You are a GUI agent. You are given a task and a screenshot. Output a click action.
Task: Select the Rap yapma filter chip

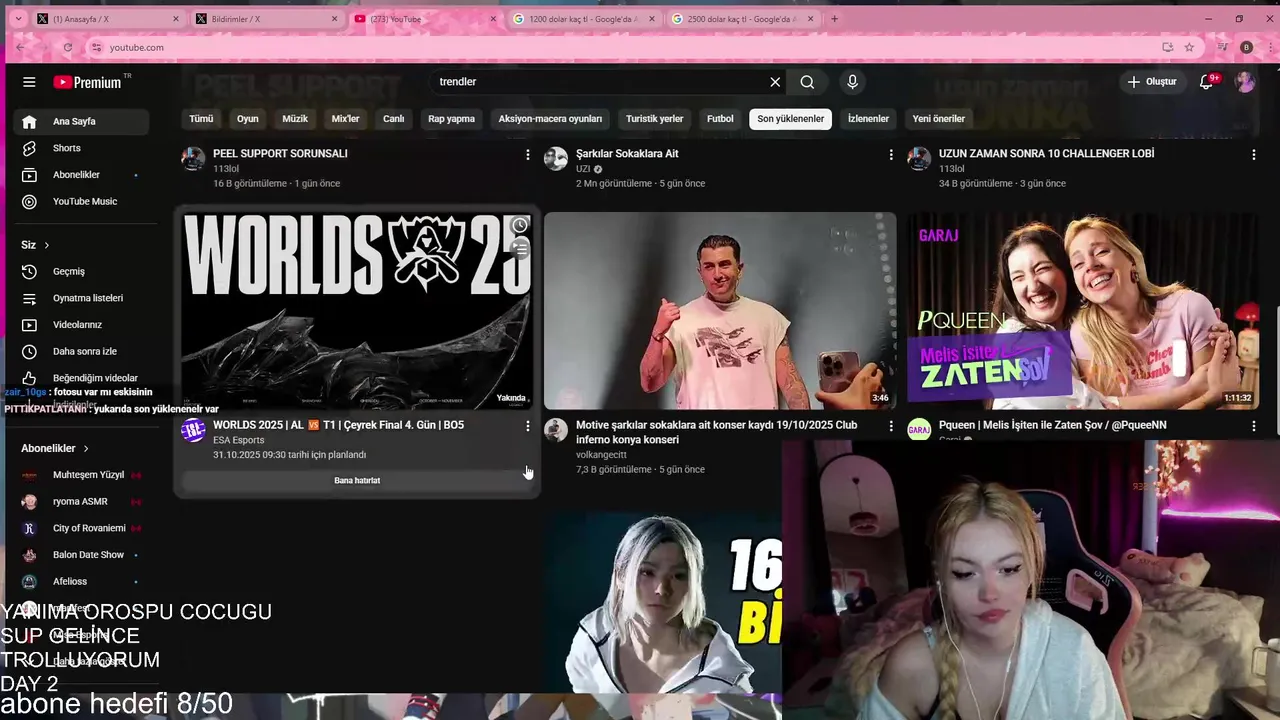(x=451, y=119)
